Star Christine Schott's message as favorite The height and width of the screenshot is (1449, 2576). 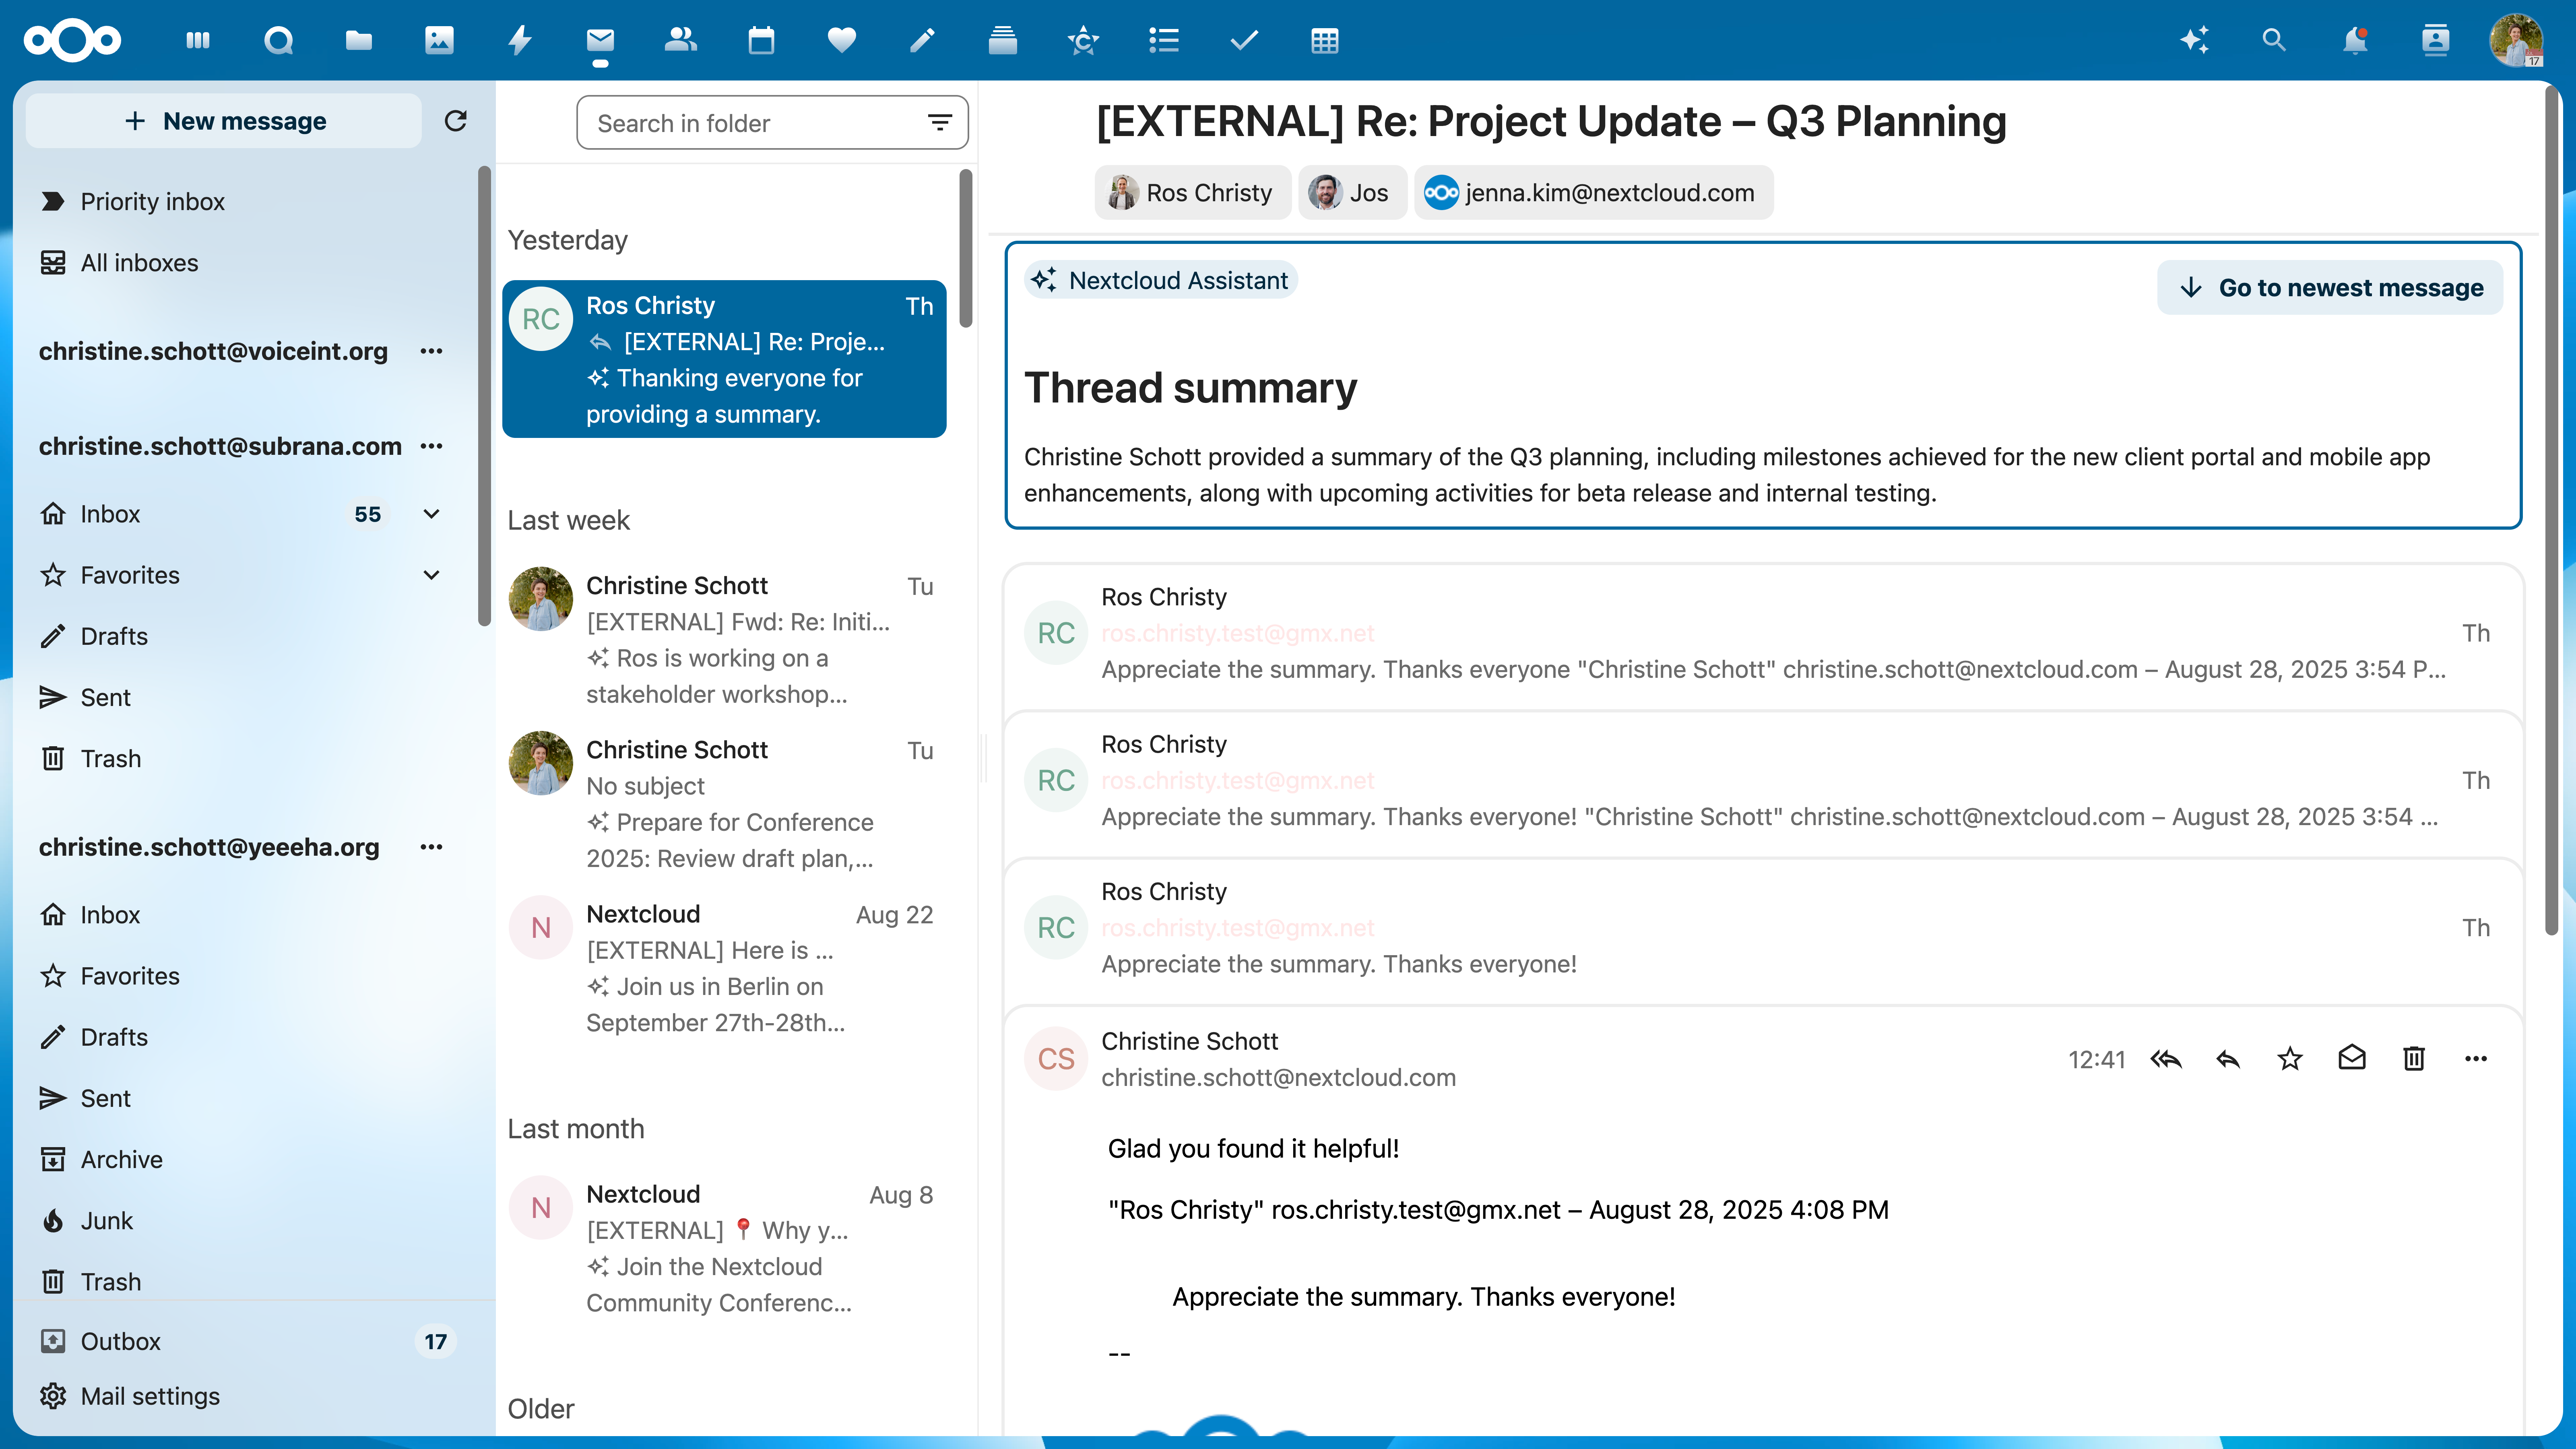pyautogui.click(x=2290, y=1058)
